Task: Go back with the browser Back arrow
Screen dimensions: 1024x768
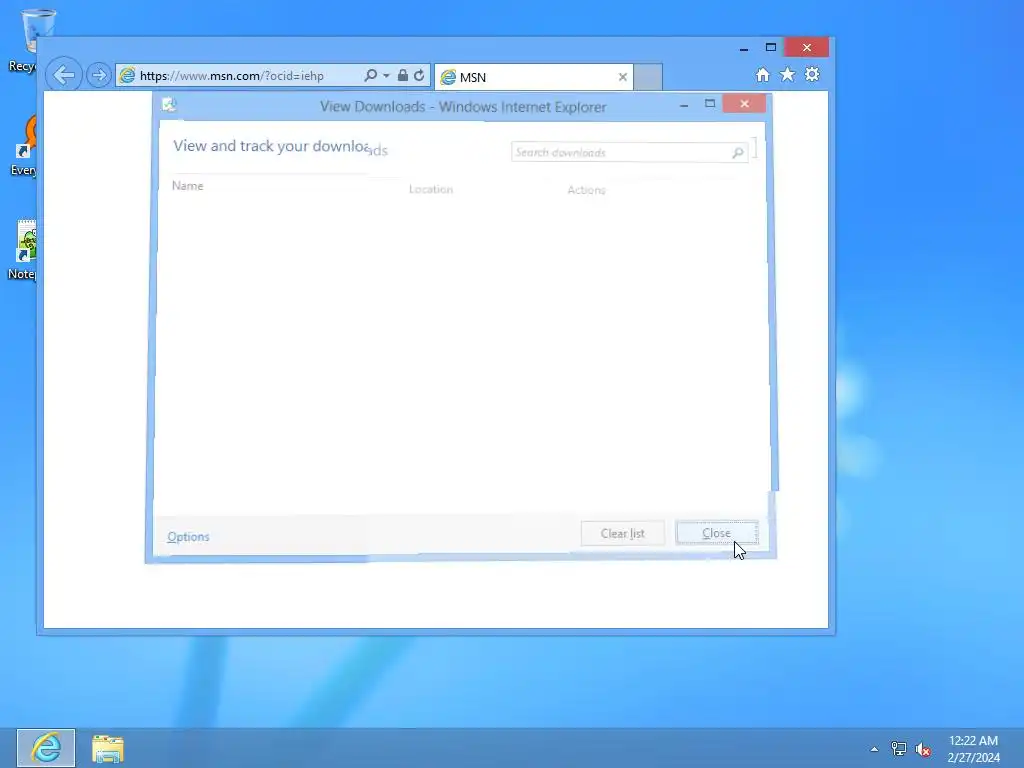Action: tap(64, 75)
